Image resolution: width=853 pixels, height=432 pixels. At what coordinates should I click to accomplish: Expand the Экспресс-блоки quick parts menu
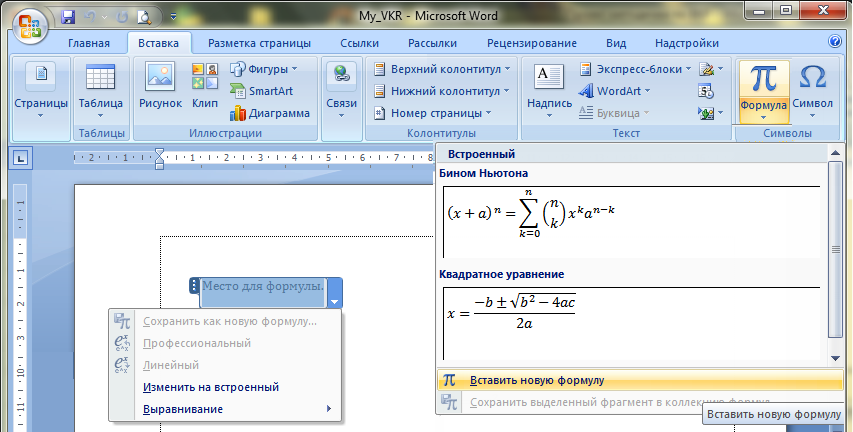(688, 69)
